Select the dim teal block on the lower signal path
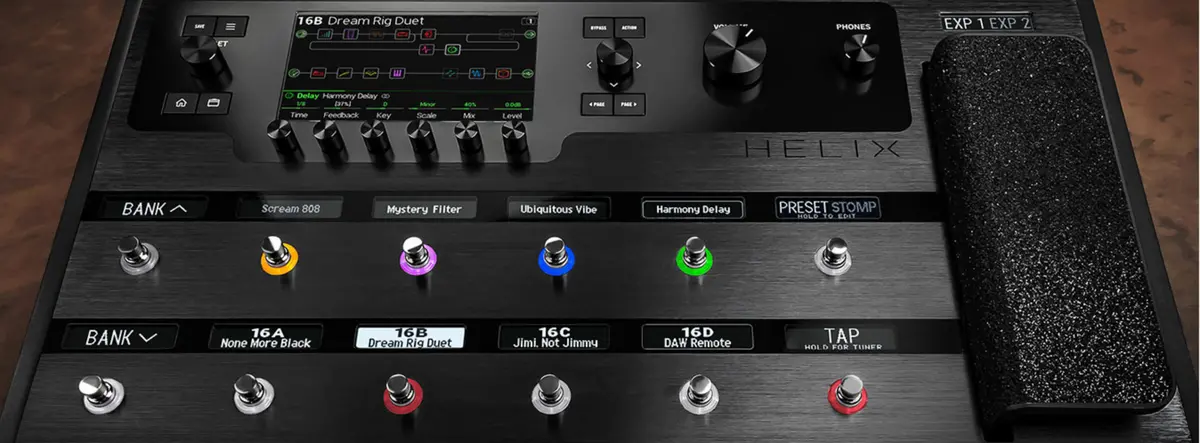Screen dimensions: 1200x443 (x=451, y=73)
